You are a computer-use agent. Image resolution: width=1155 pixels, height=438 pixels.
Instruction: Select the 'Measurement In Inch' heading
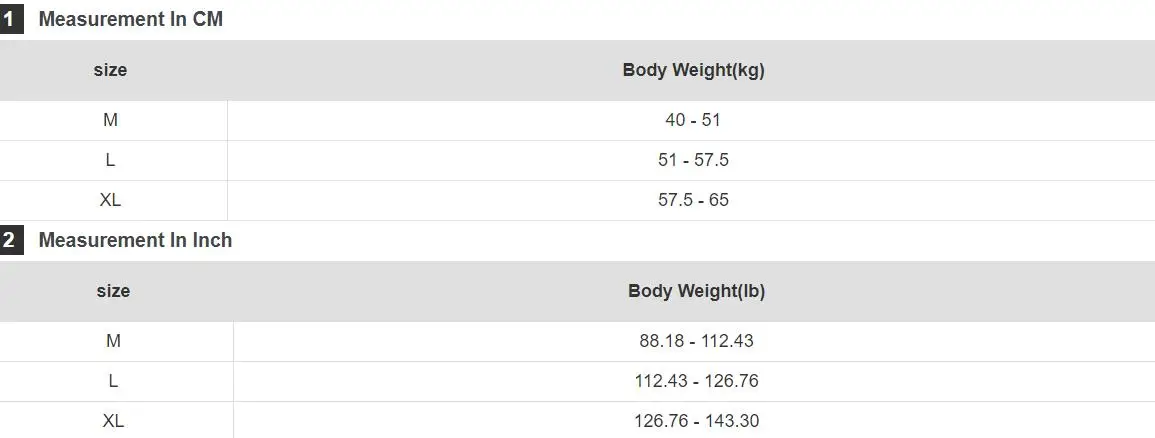135,240
